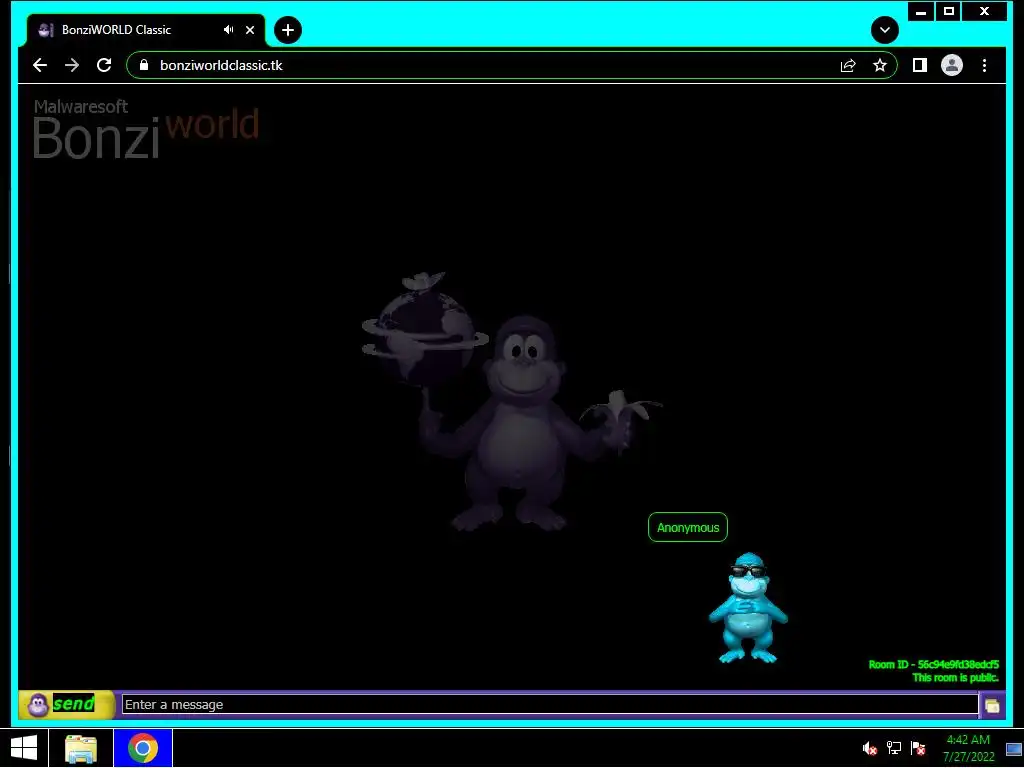Open Chrome side panel
The height and width of the screenshot is (768, 1024).
[x=920, y=65]
